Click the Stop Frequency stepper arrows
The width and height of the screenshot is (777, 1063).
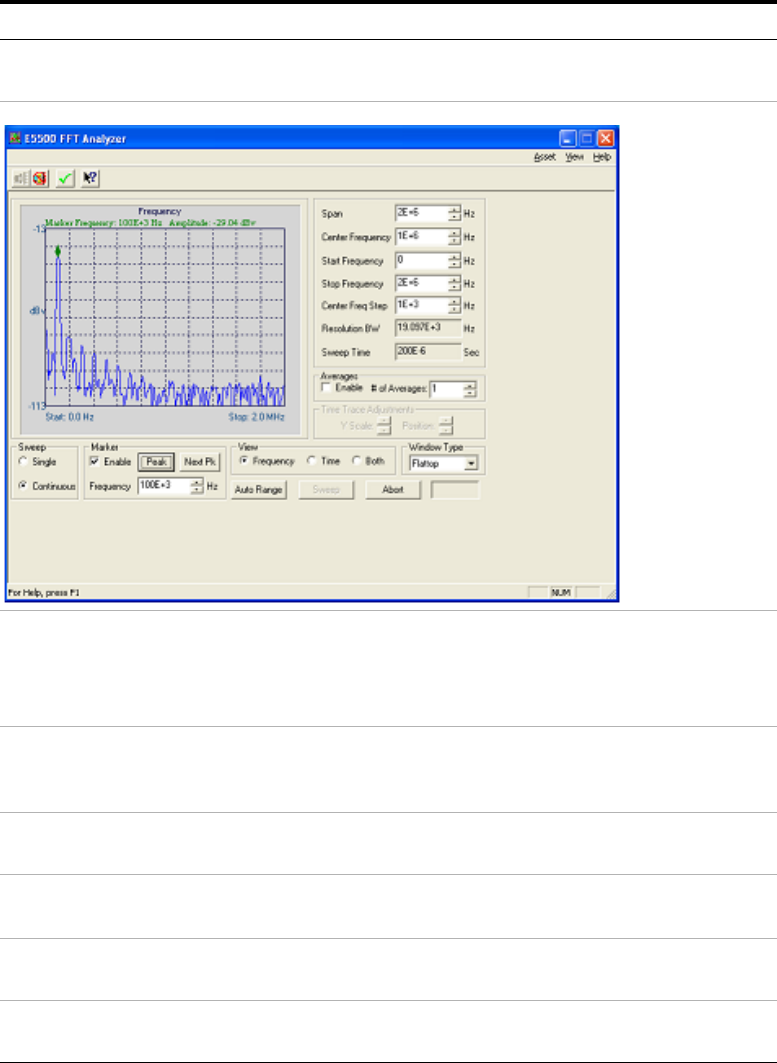454,283
